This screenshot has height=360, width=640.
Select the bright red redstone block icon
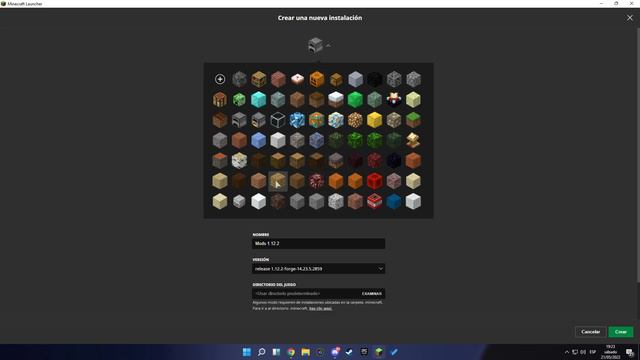[375, 181]
